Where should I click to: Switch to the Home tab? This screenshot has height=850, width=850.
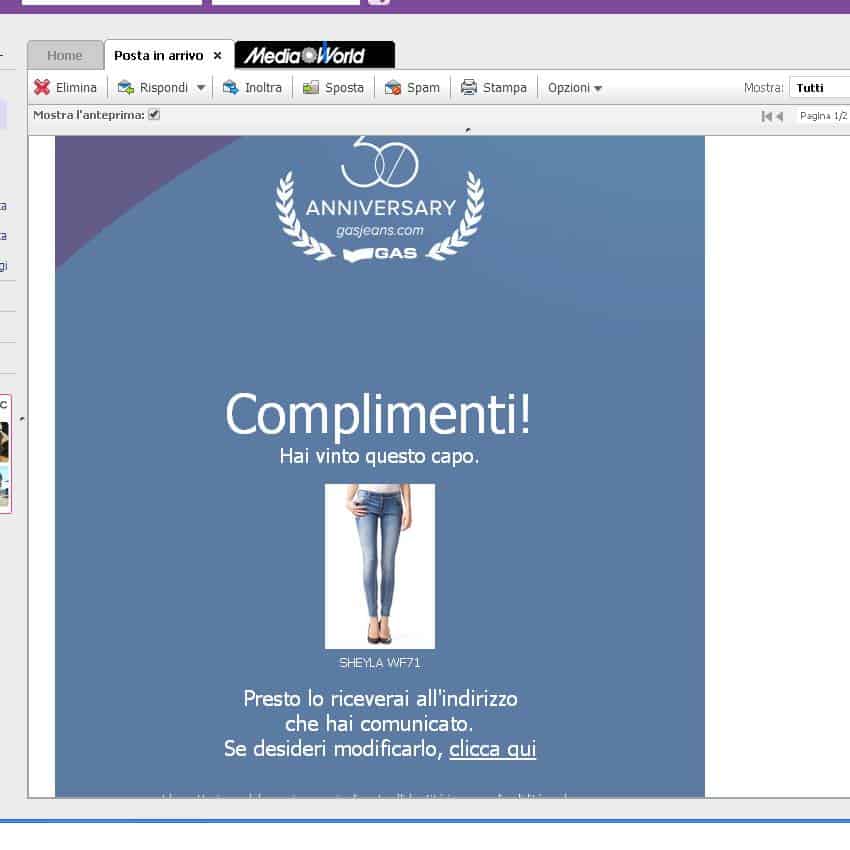click(x=65, y=56)
